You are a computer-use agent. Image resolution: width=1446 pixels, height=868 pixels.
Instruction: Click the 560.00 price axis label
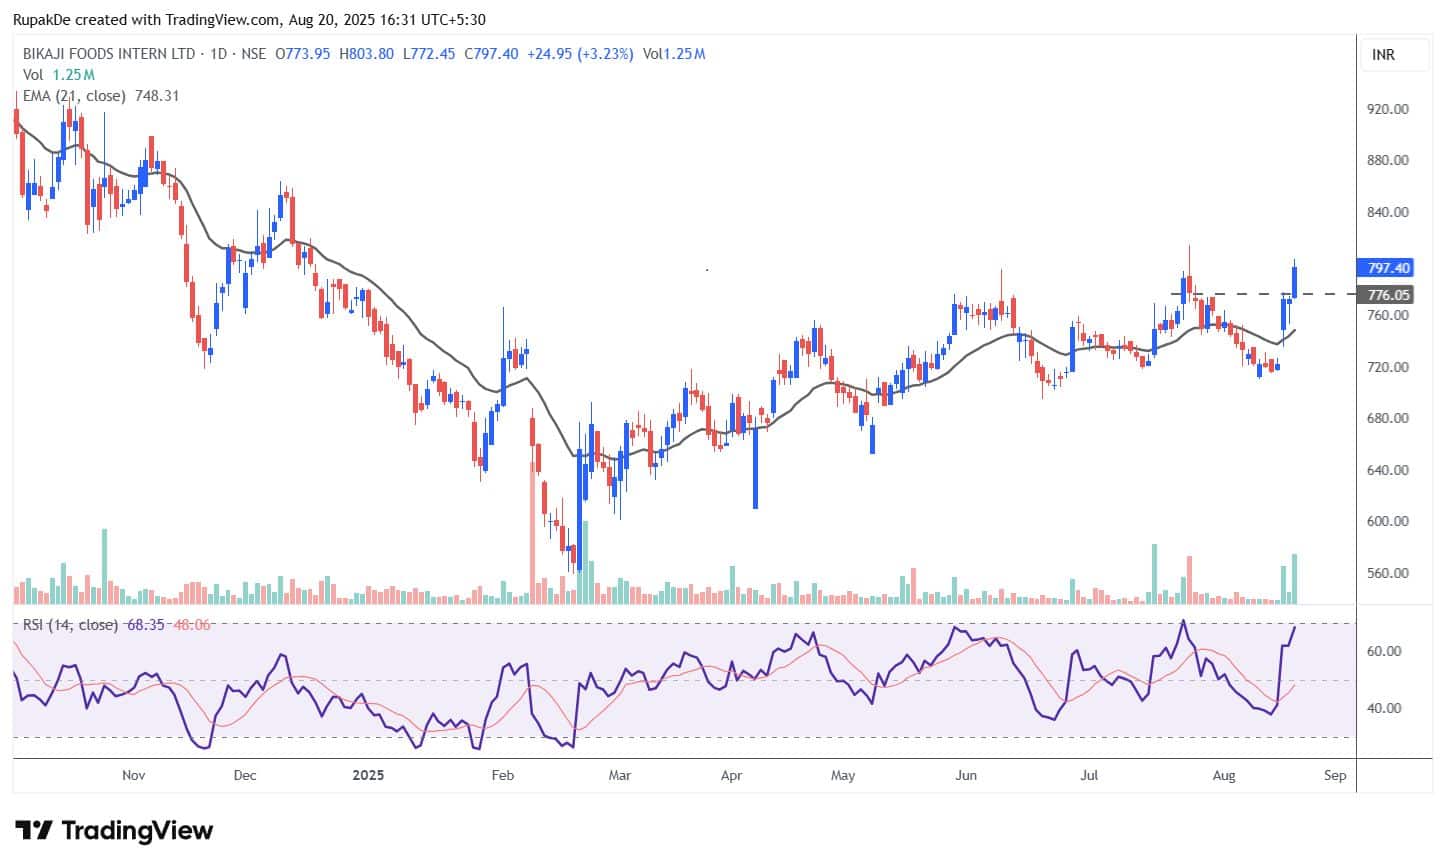[1387, 573]
